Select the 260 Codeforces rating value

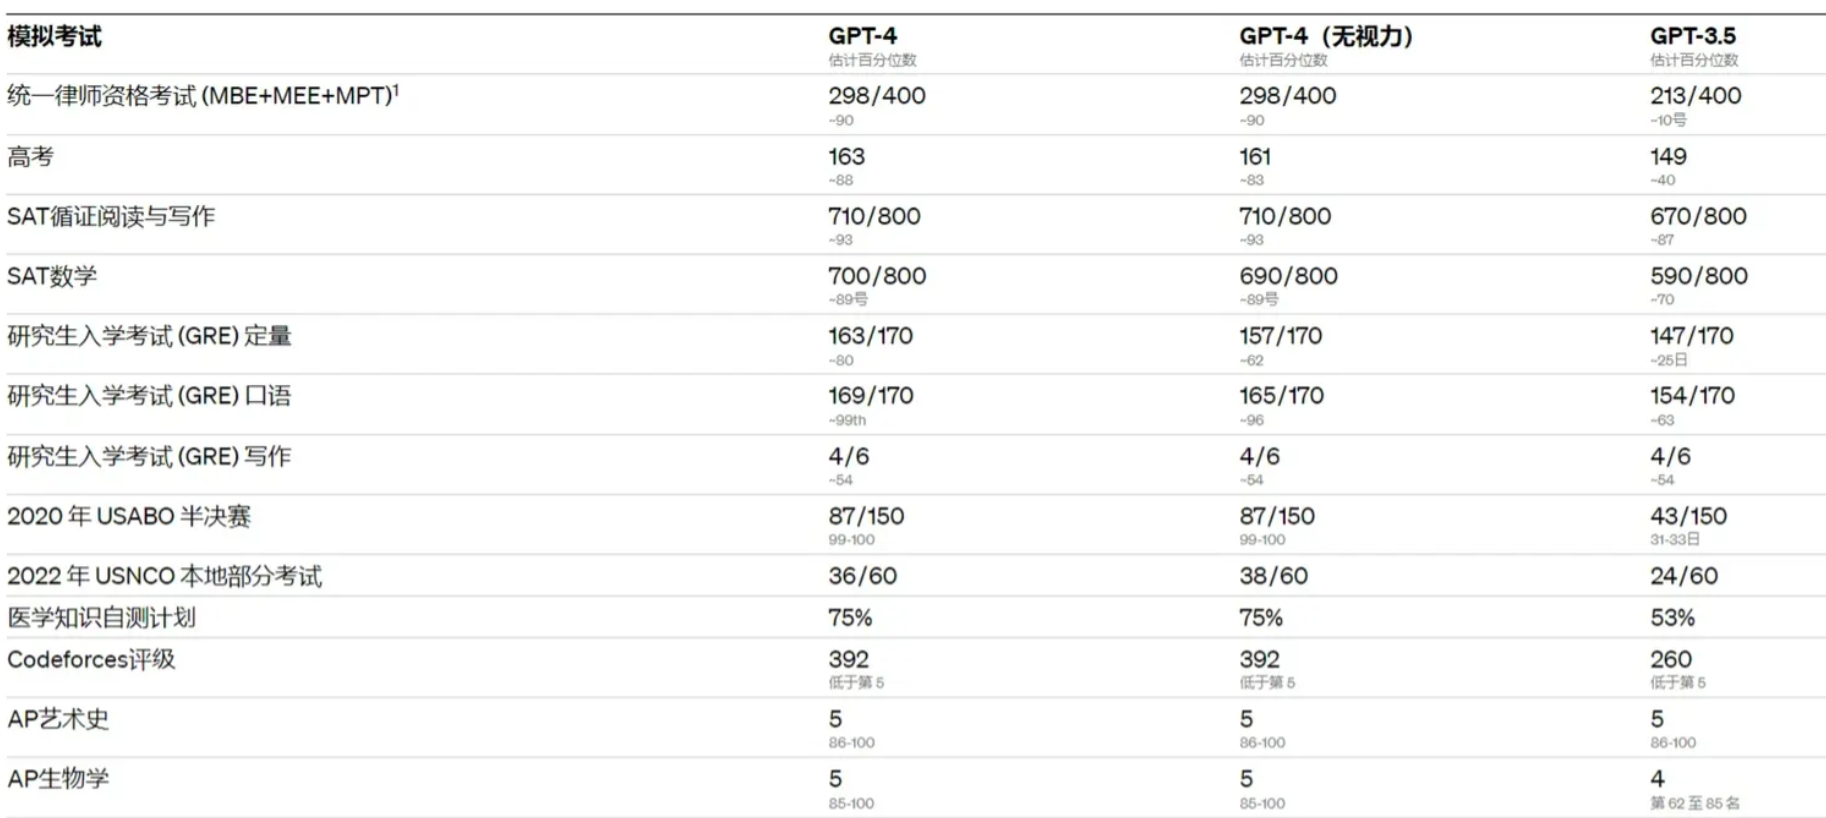1670,659
